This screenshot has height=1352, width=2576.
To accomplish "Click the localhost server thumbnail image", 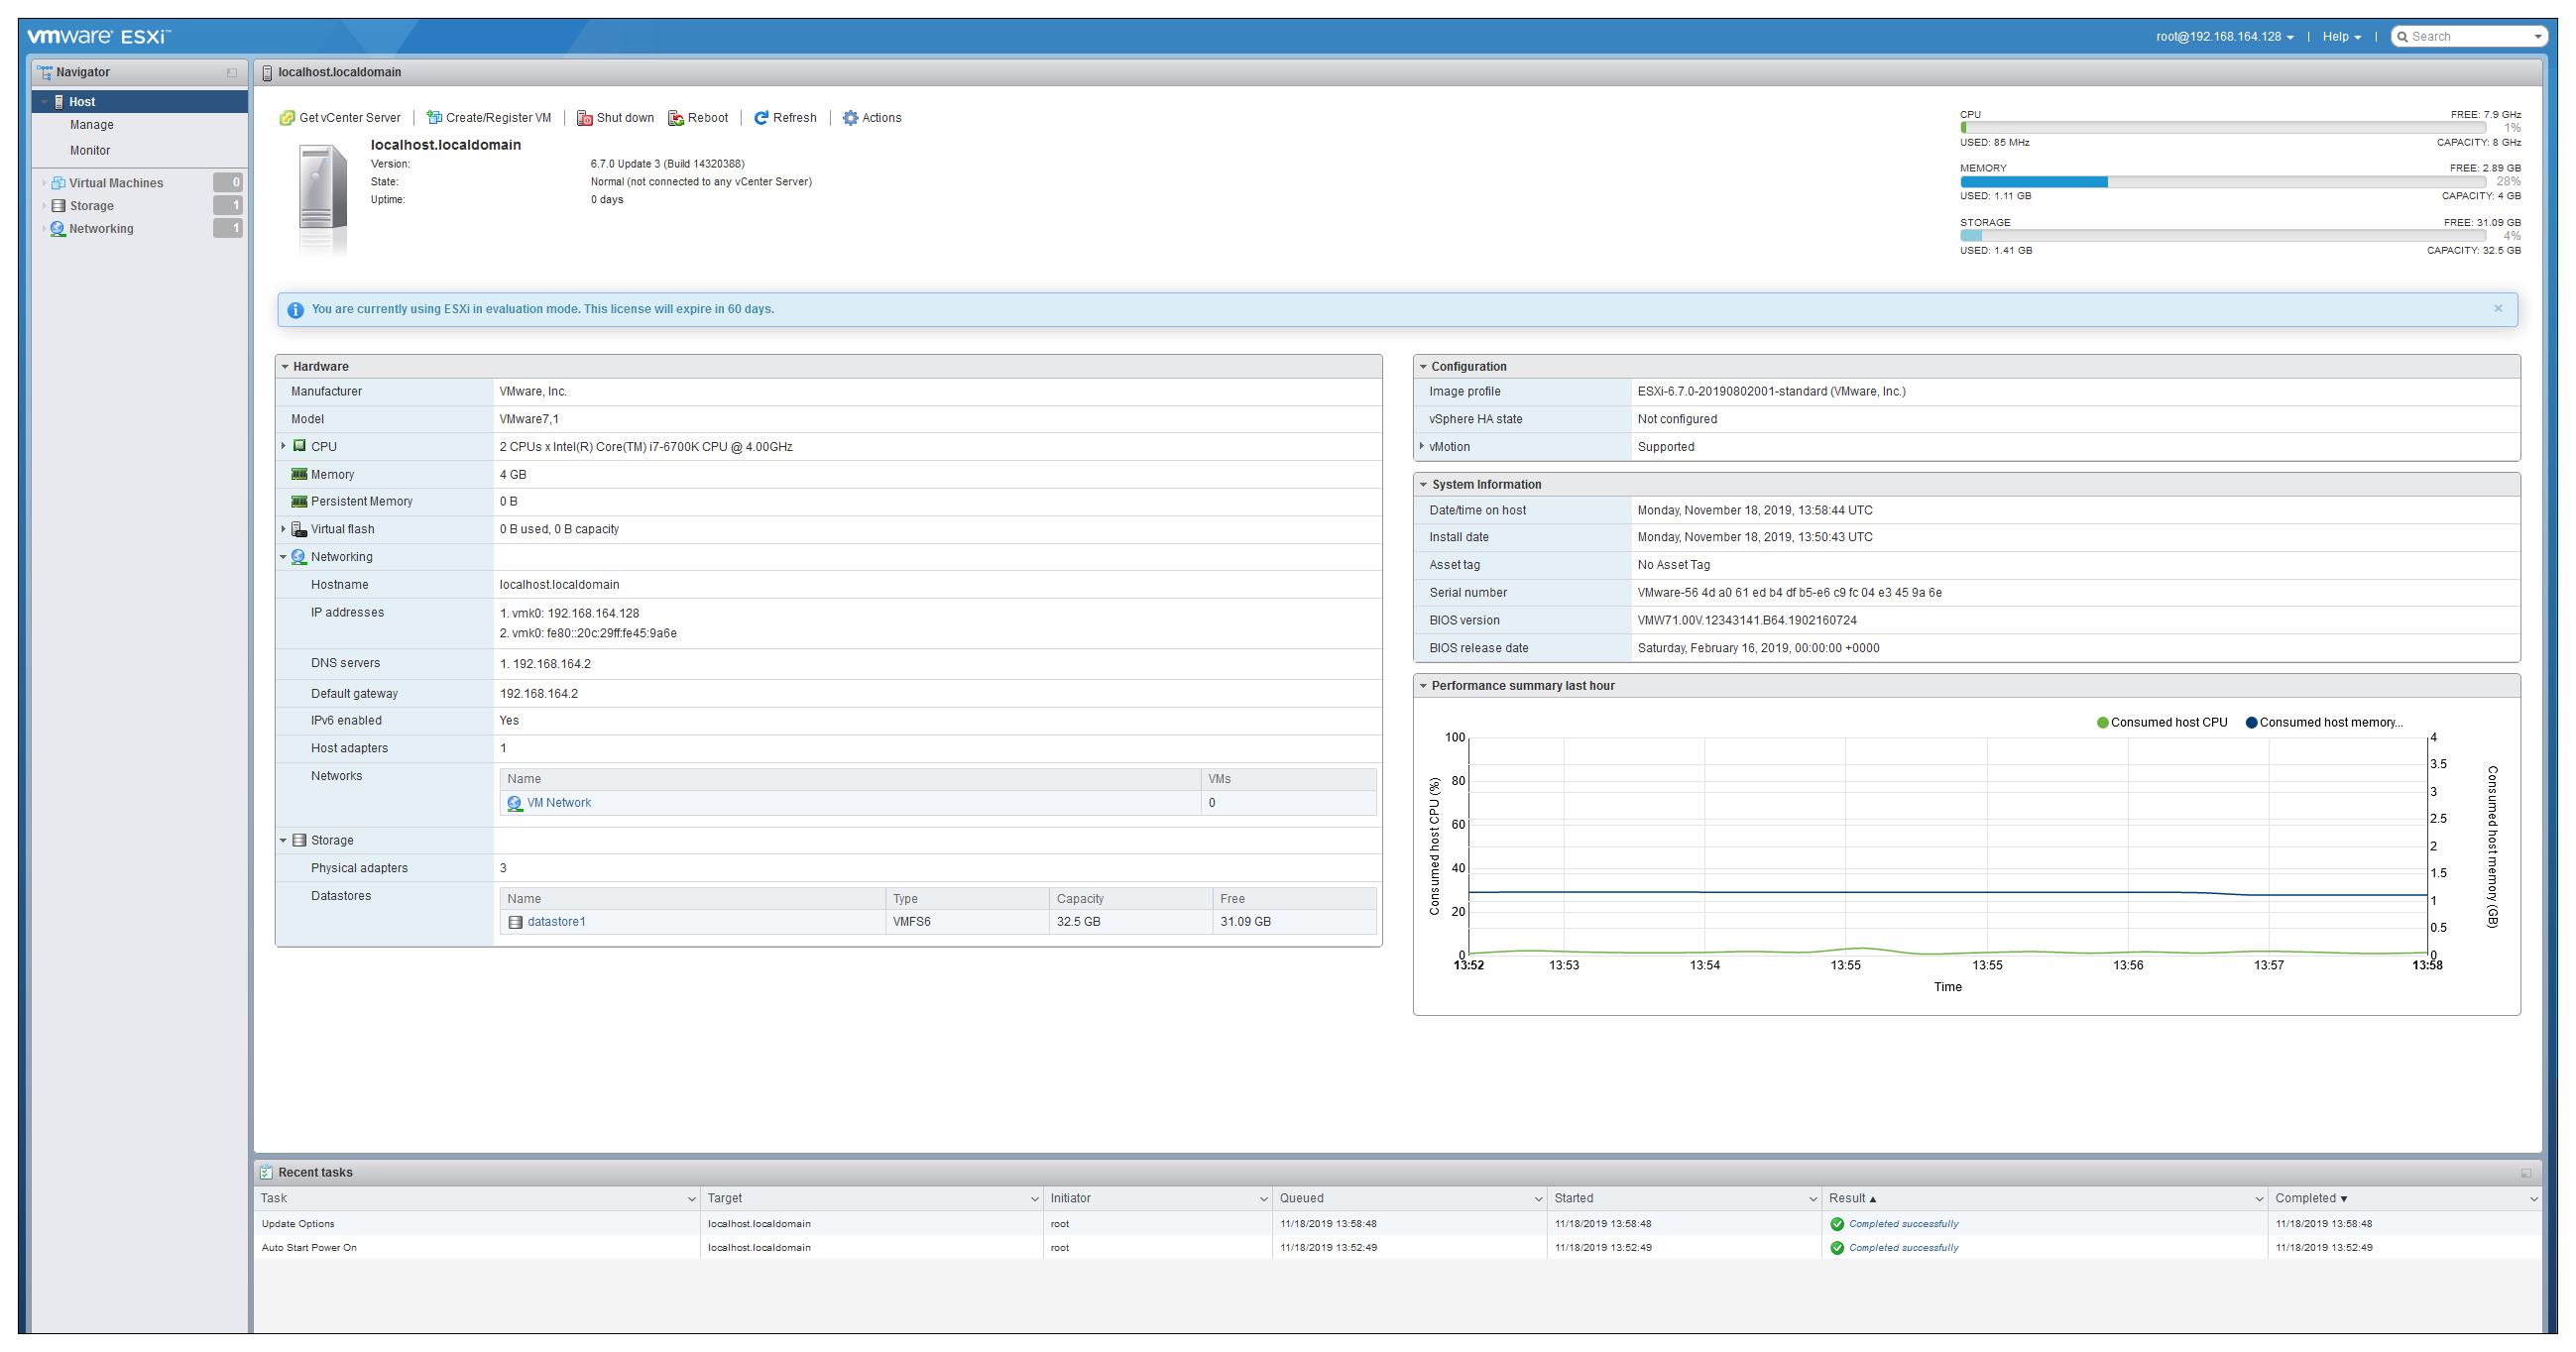I will point(322,200).
